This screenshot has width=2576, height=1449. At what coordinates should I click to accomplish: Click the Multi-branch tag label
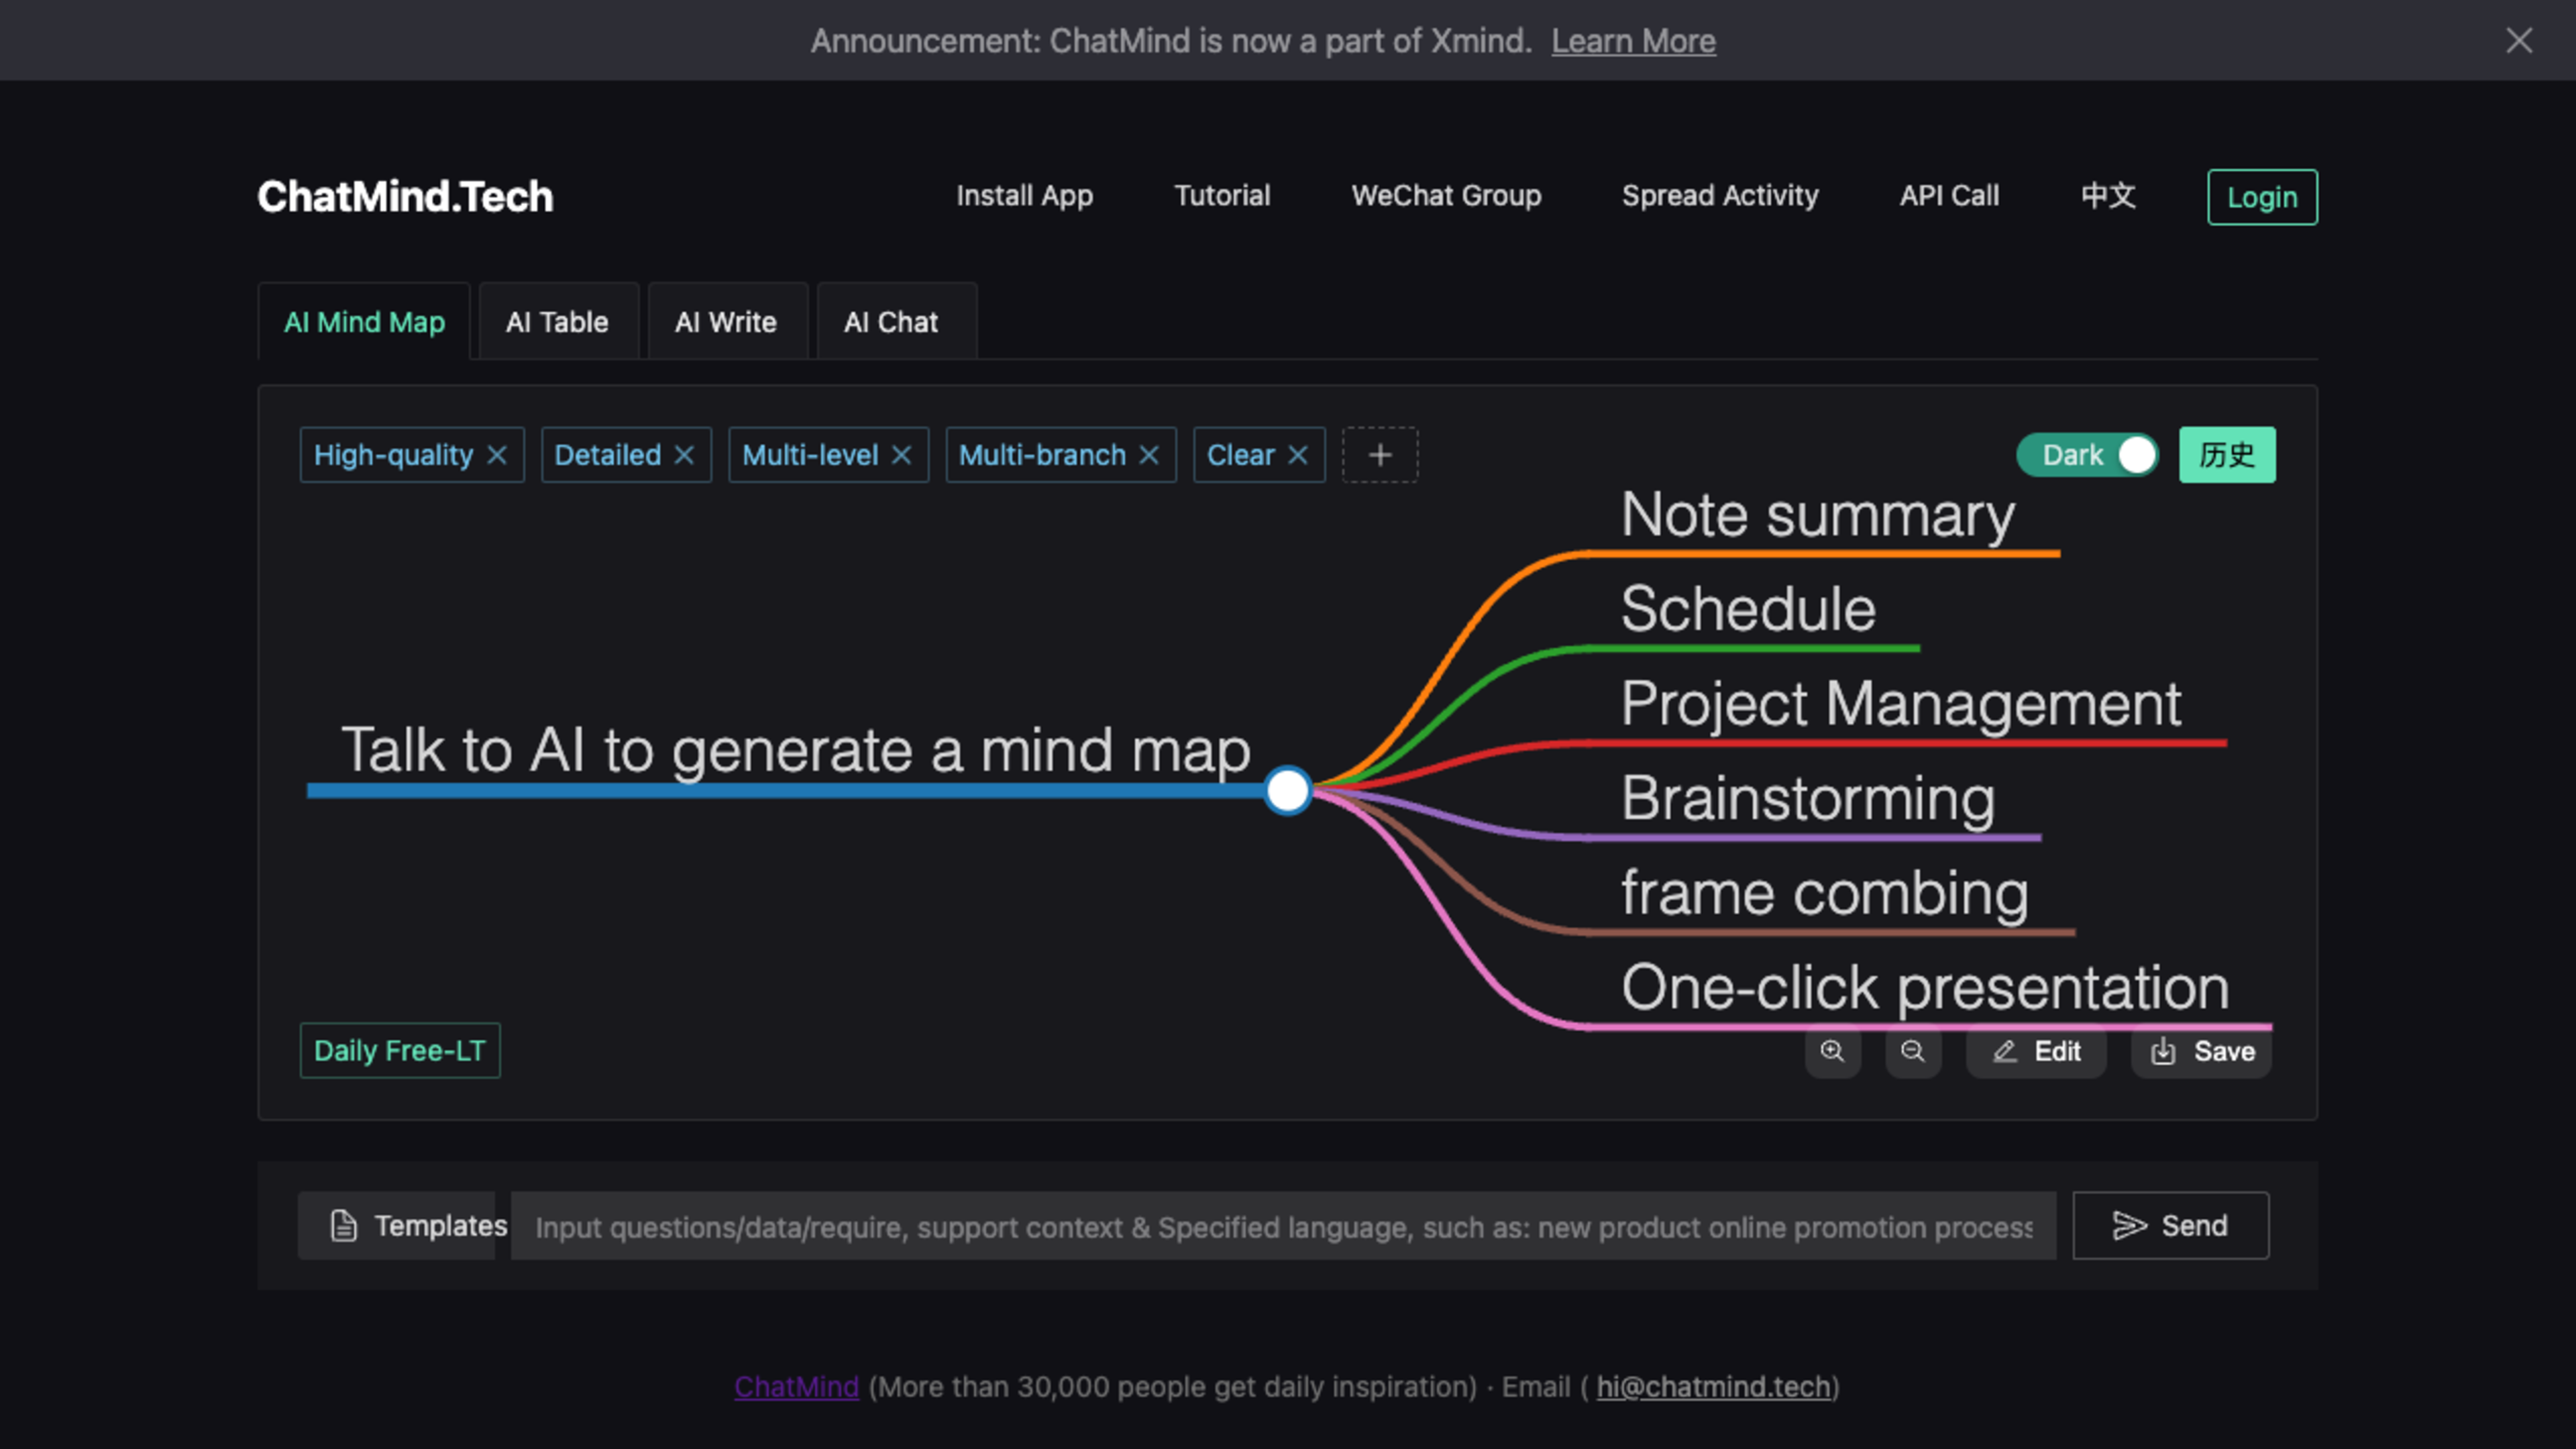point(1042,455)
